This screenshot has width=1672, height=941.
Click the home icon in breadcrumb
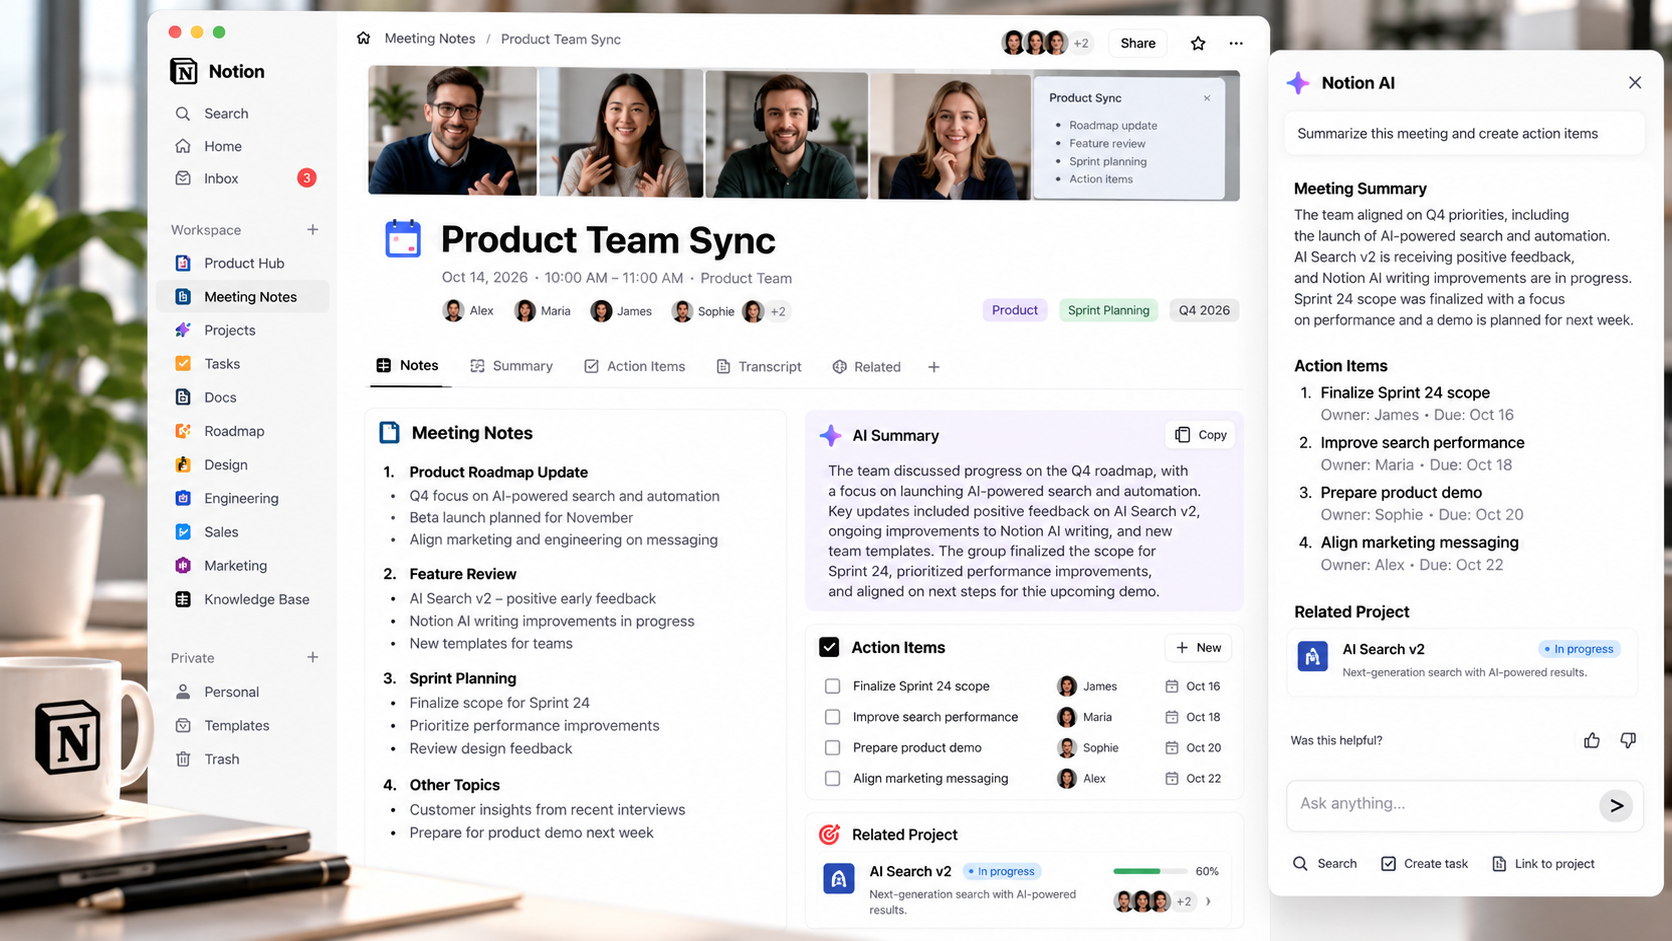(x=363, y=38)
